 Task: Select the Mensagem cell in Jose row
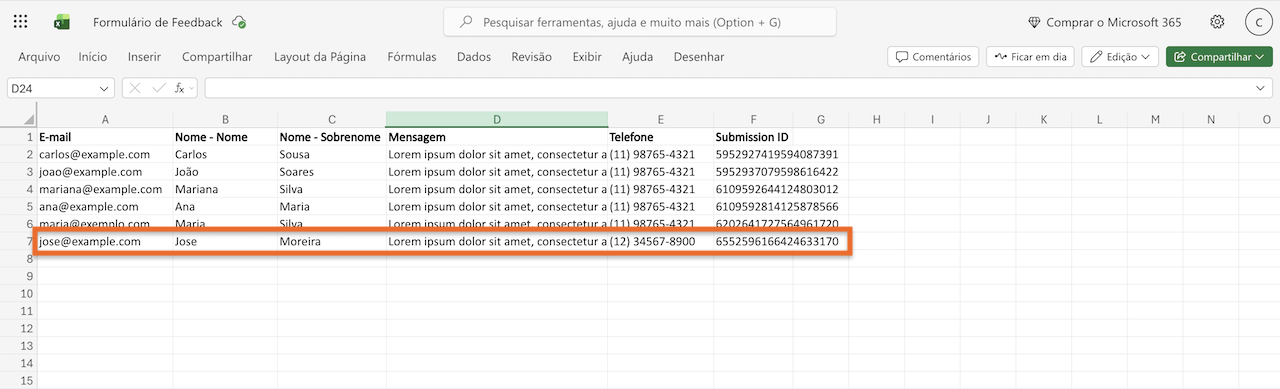pyautogui.click(x=496, y=241)
